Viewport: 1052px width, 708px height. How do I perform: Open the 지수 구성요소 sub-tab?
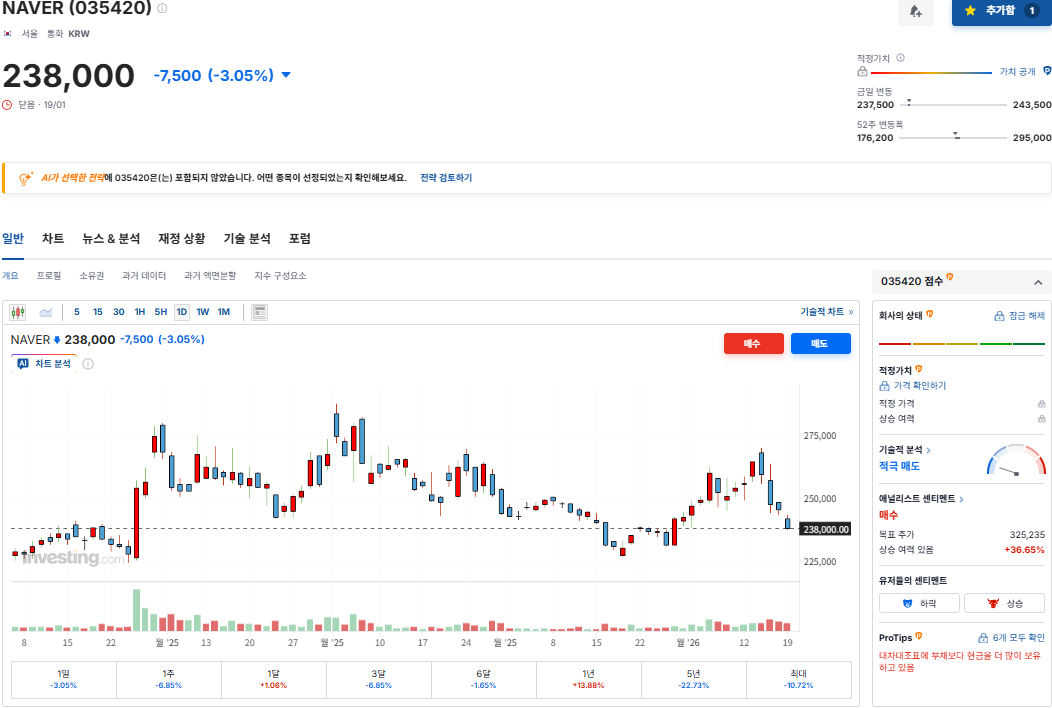pyautogui.click(x=280, y=276)
